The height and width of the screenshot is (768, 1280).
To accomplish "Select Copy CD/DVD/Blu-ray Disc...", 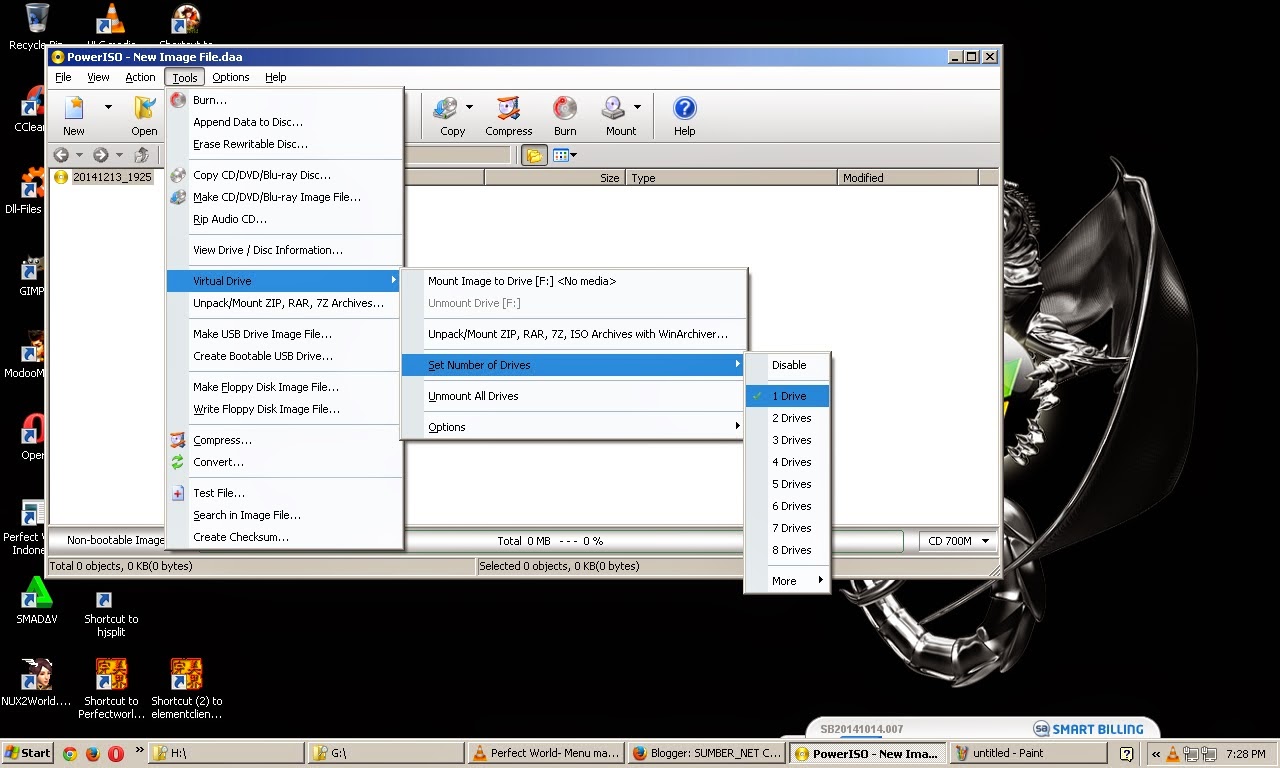I will pos(285,175).
